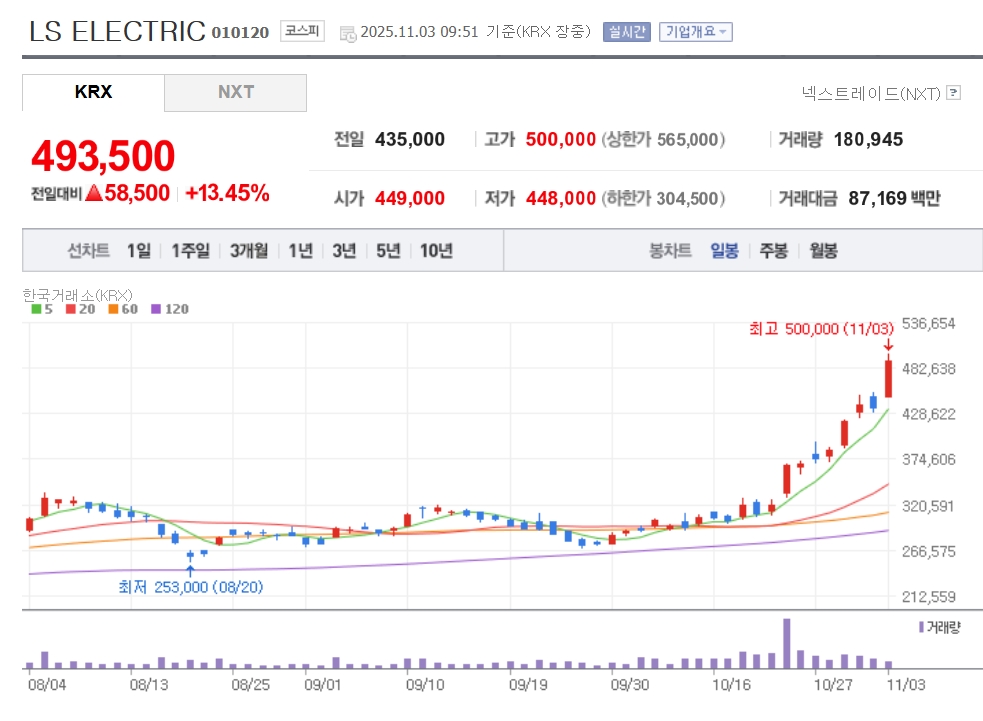Click the 최고 500,000 (11/03) chart marker
The image size is (983, 721).
[821, 329]
